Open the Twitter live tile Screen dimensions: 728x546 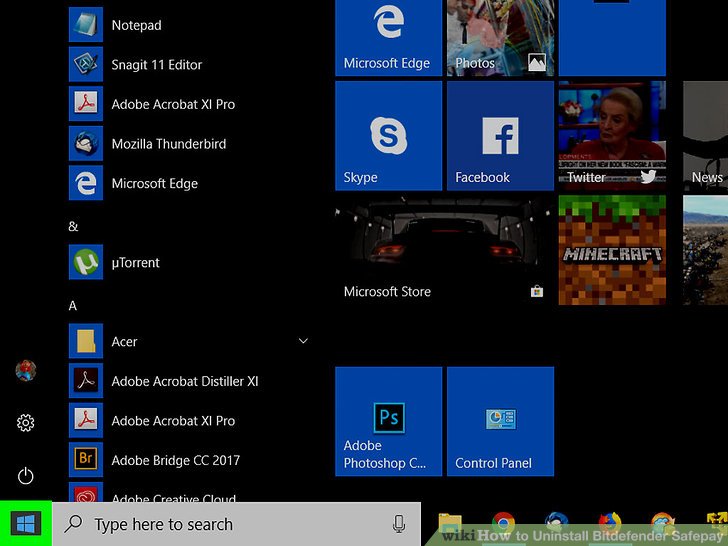[612, 136]
